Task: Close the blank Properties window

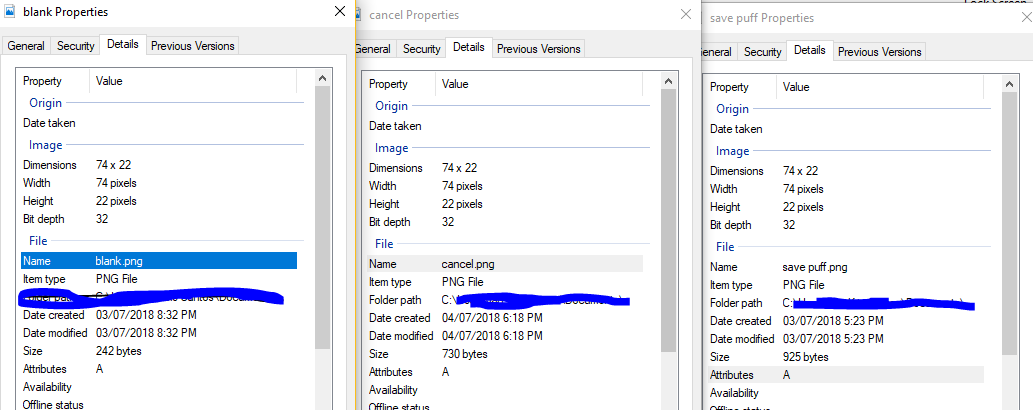Action: click(340, 12)
